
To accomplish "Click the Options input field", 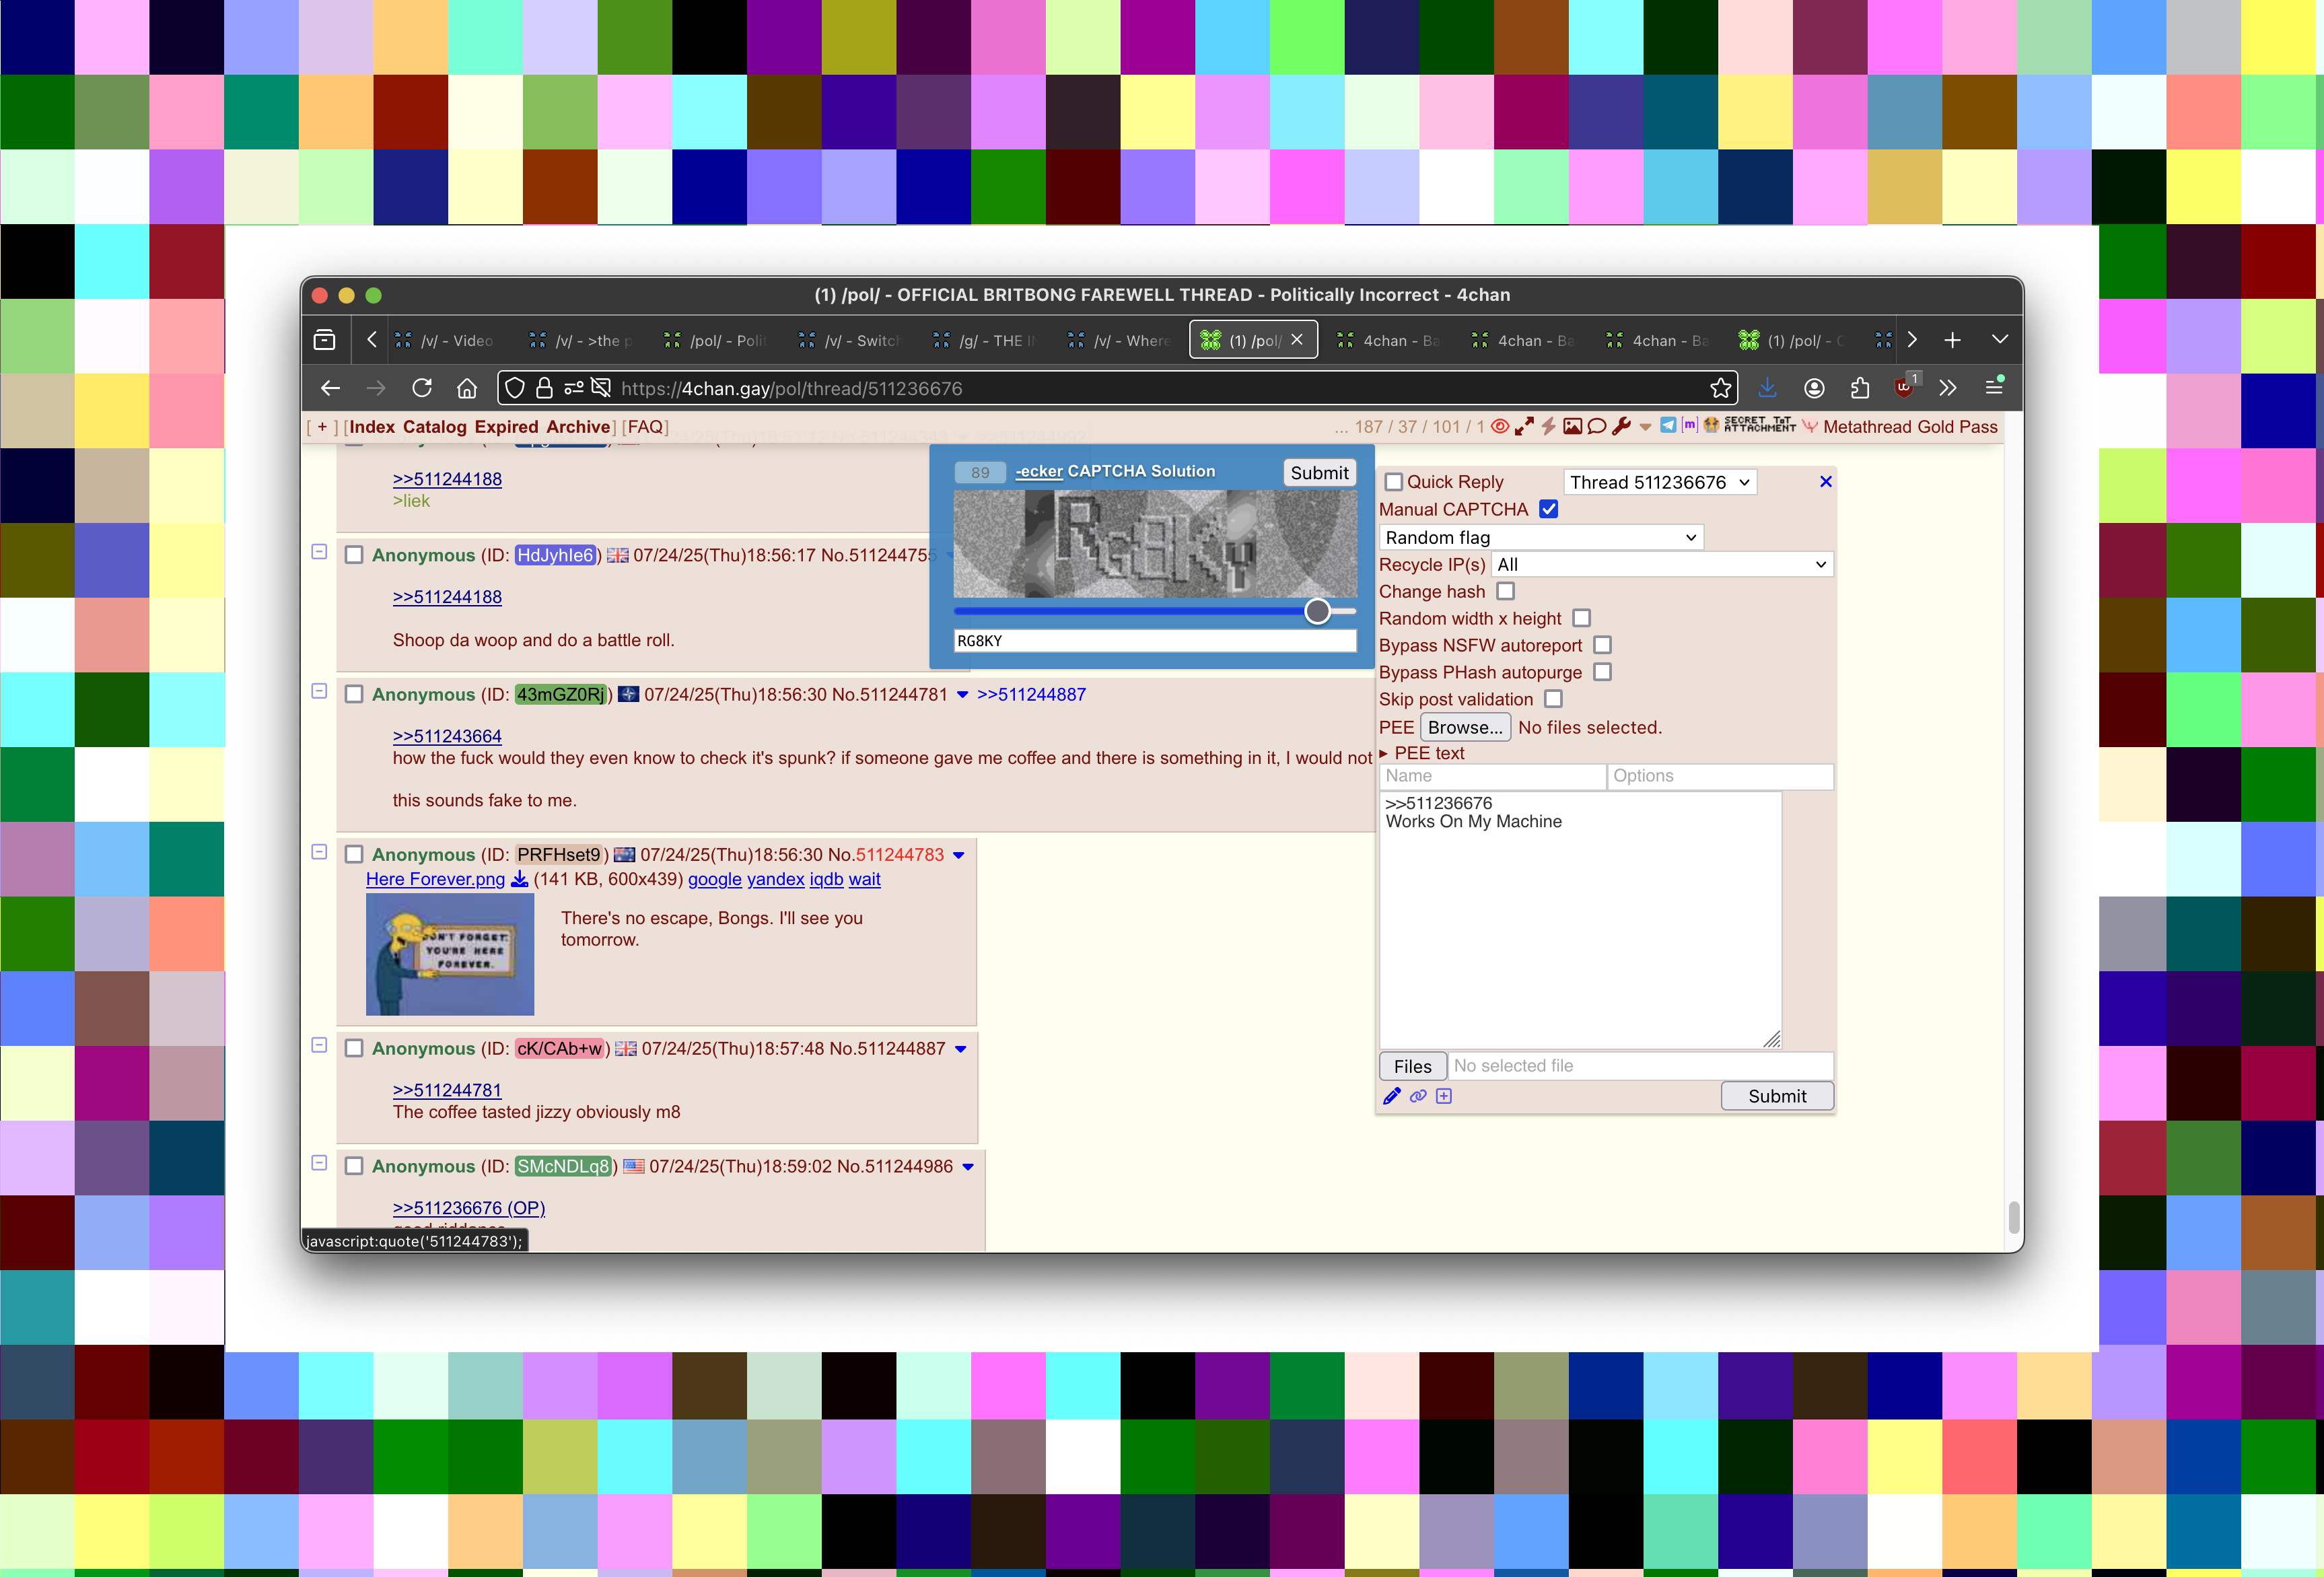I will (x=1720, y=776).
